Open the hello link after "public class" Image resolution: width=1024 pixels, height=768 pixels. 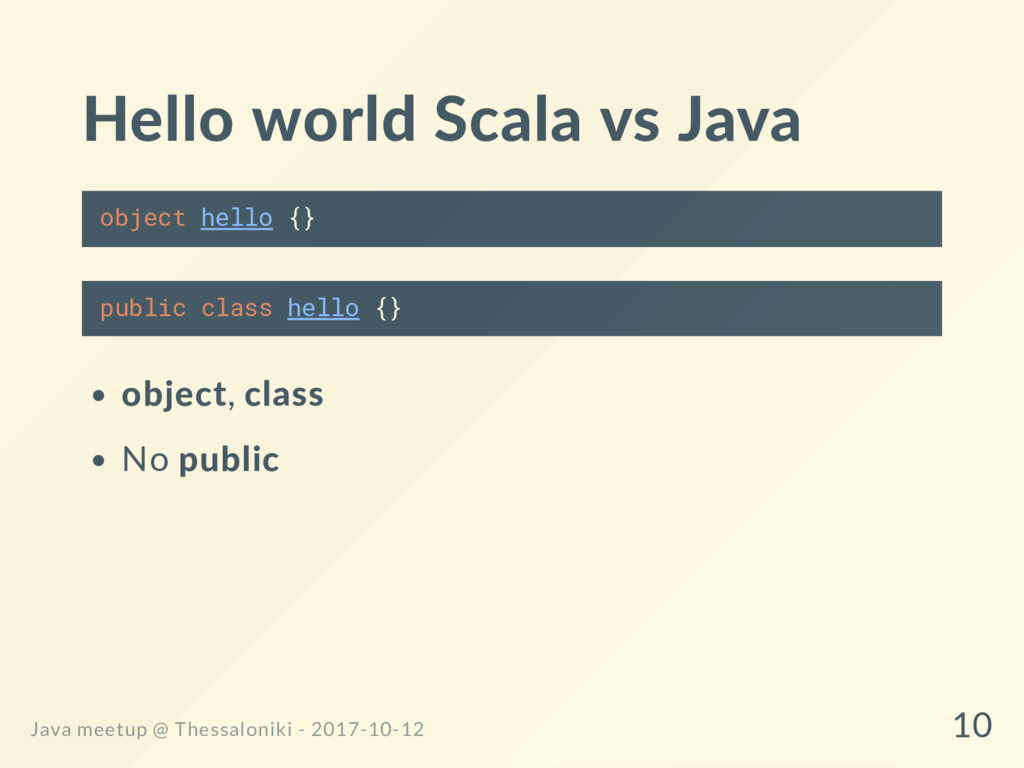coord(322,308)
